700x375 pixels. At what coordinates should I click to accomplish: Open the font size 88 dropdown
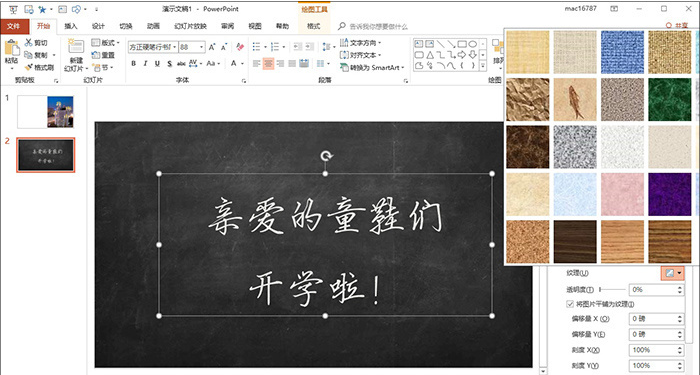(x=202, y=47)
